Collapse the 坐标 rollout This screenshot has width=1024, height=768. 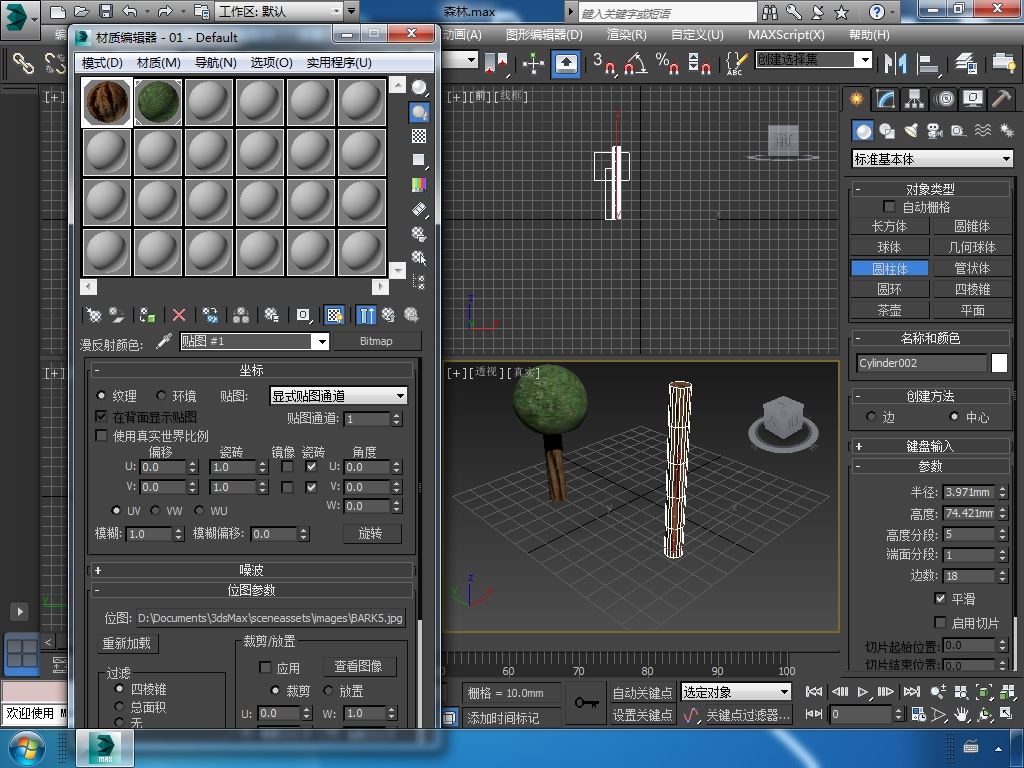point(251,370)
